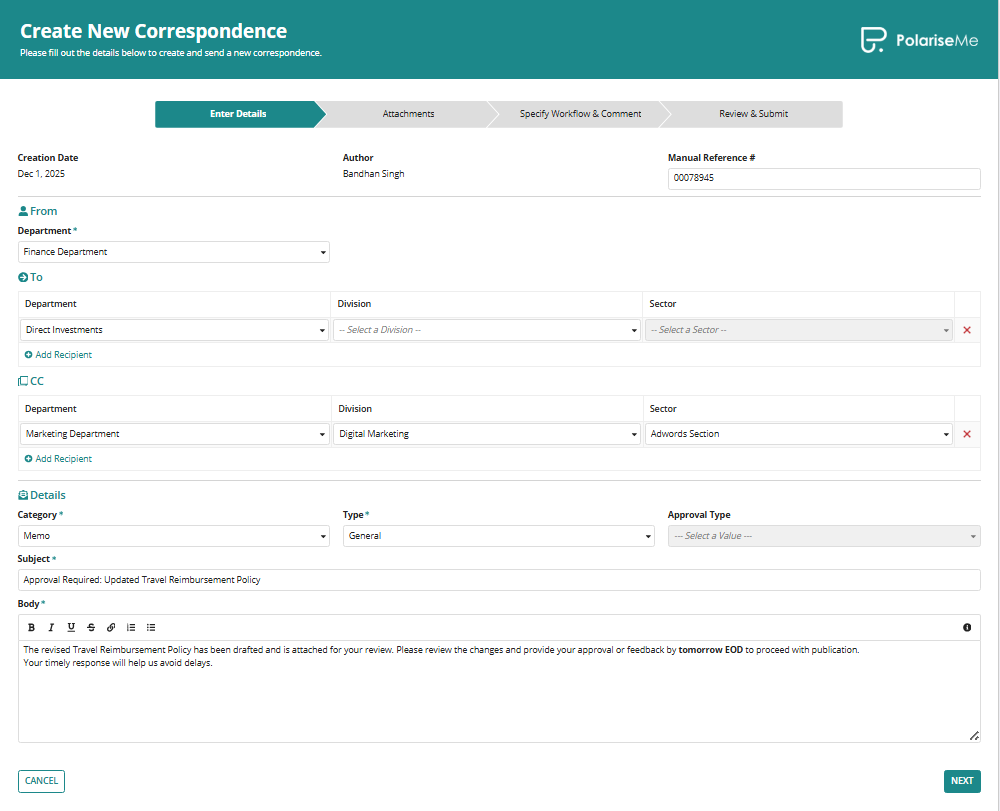Screen dimensions: 1000x811
Task: Switch to Specify Workflow & Comment step
Action: [580, 114]
